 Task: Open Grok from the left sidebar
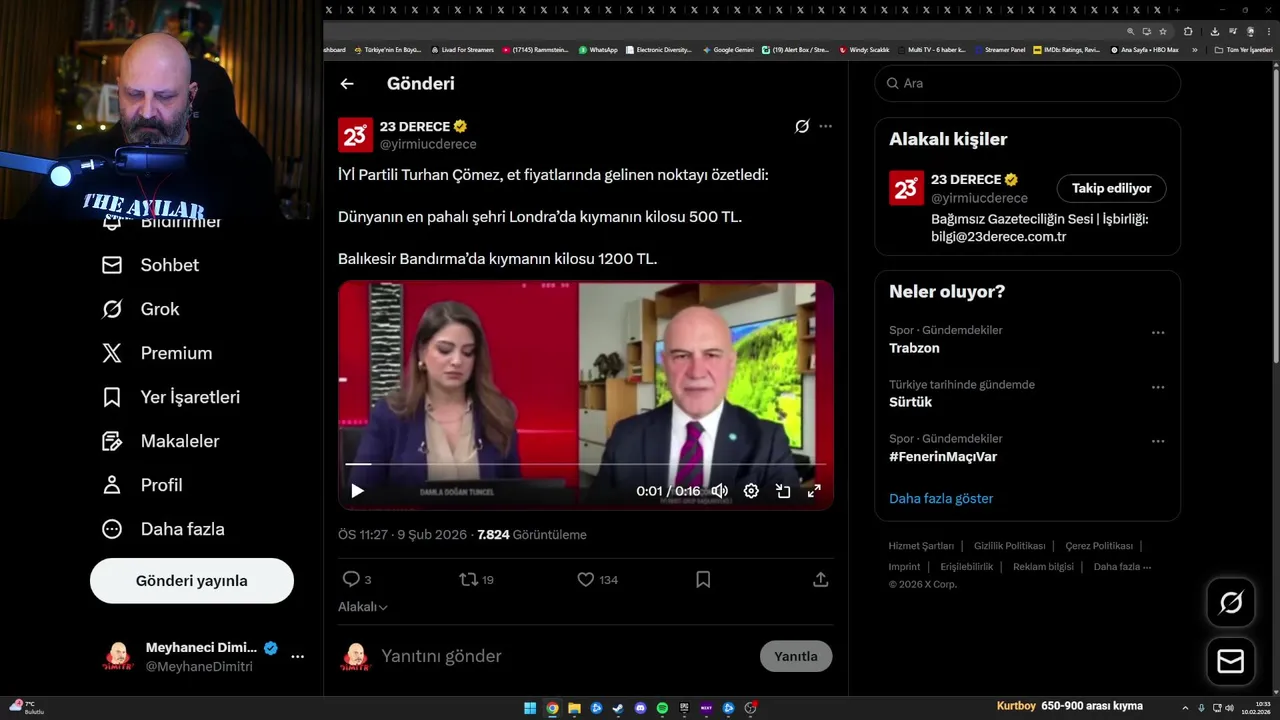tap(140, 309)
